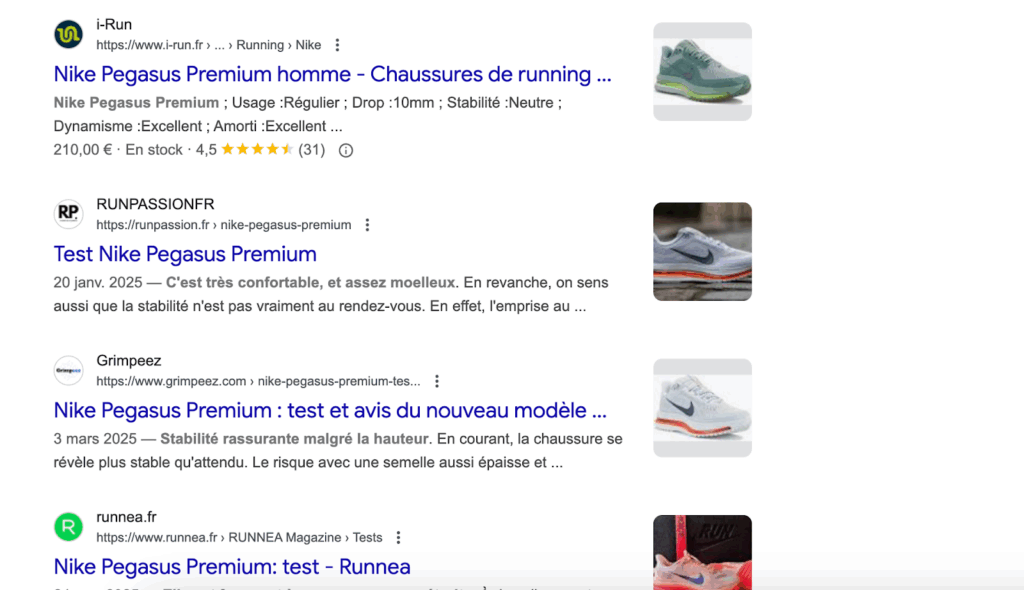
Task: Click the Grimpeez site favicon
Action: tap(68, 370)
